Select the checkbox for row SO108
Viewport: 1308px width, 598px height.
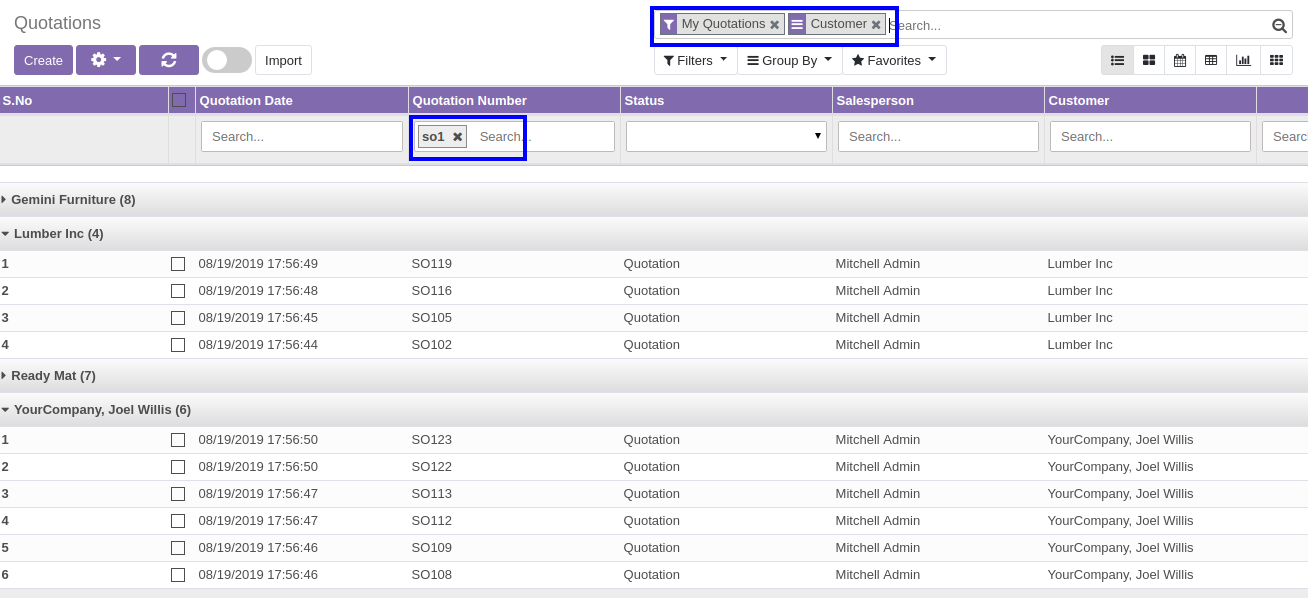[178, 575]
